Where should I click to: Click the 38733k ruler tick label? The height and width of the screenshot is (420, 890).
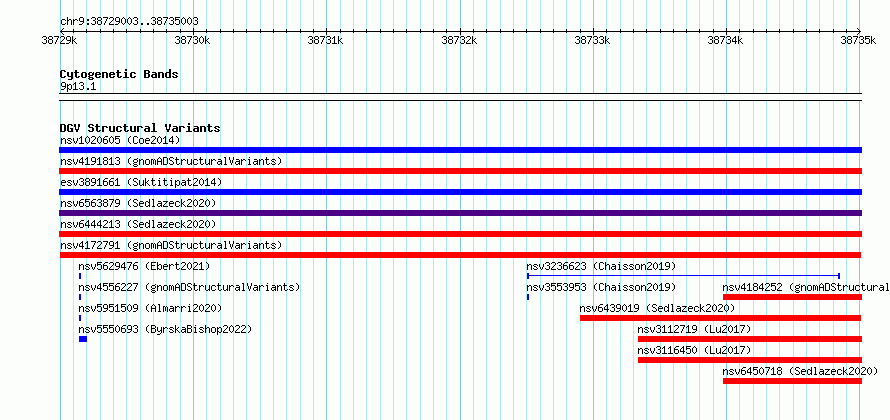coord(593,40)
